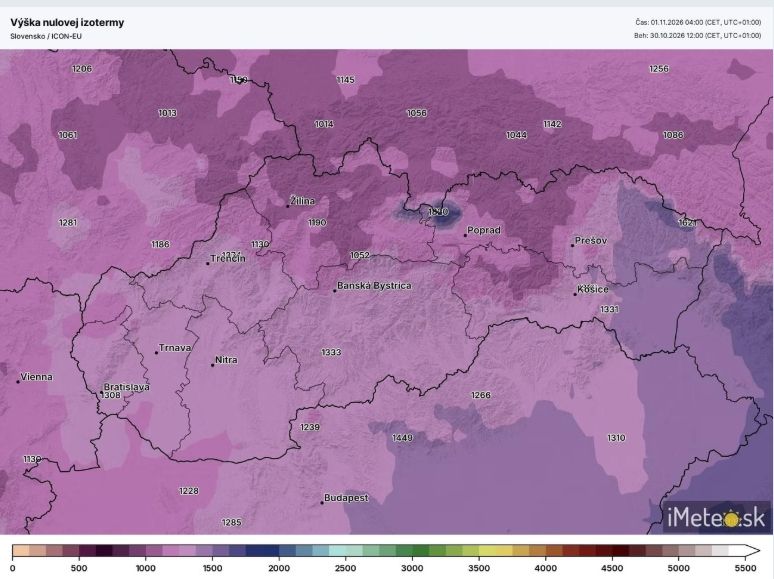The image size is (774, 579).
Task: Select the Poprad city label
Action: point(484,230)
